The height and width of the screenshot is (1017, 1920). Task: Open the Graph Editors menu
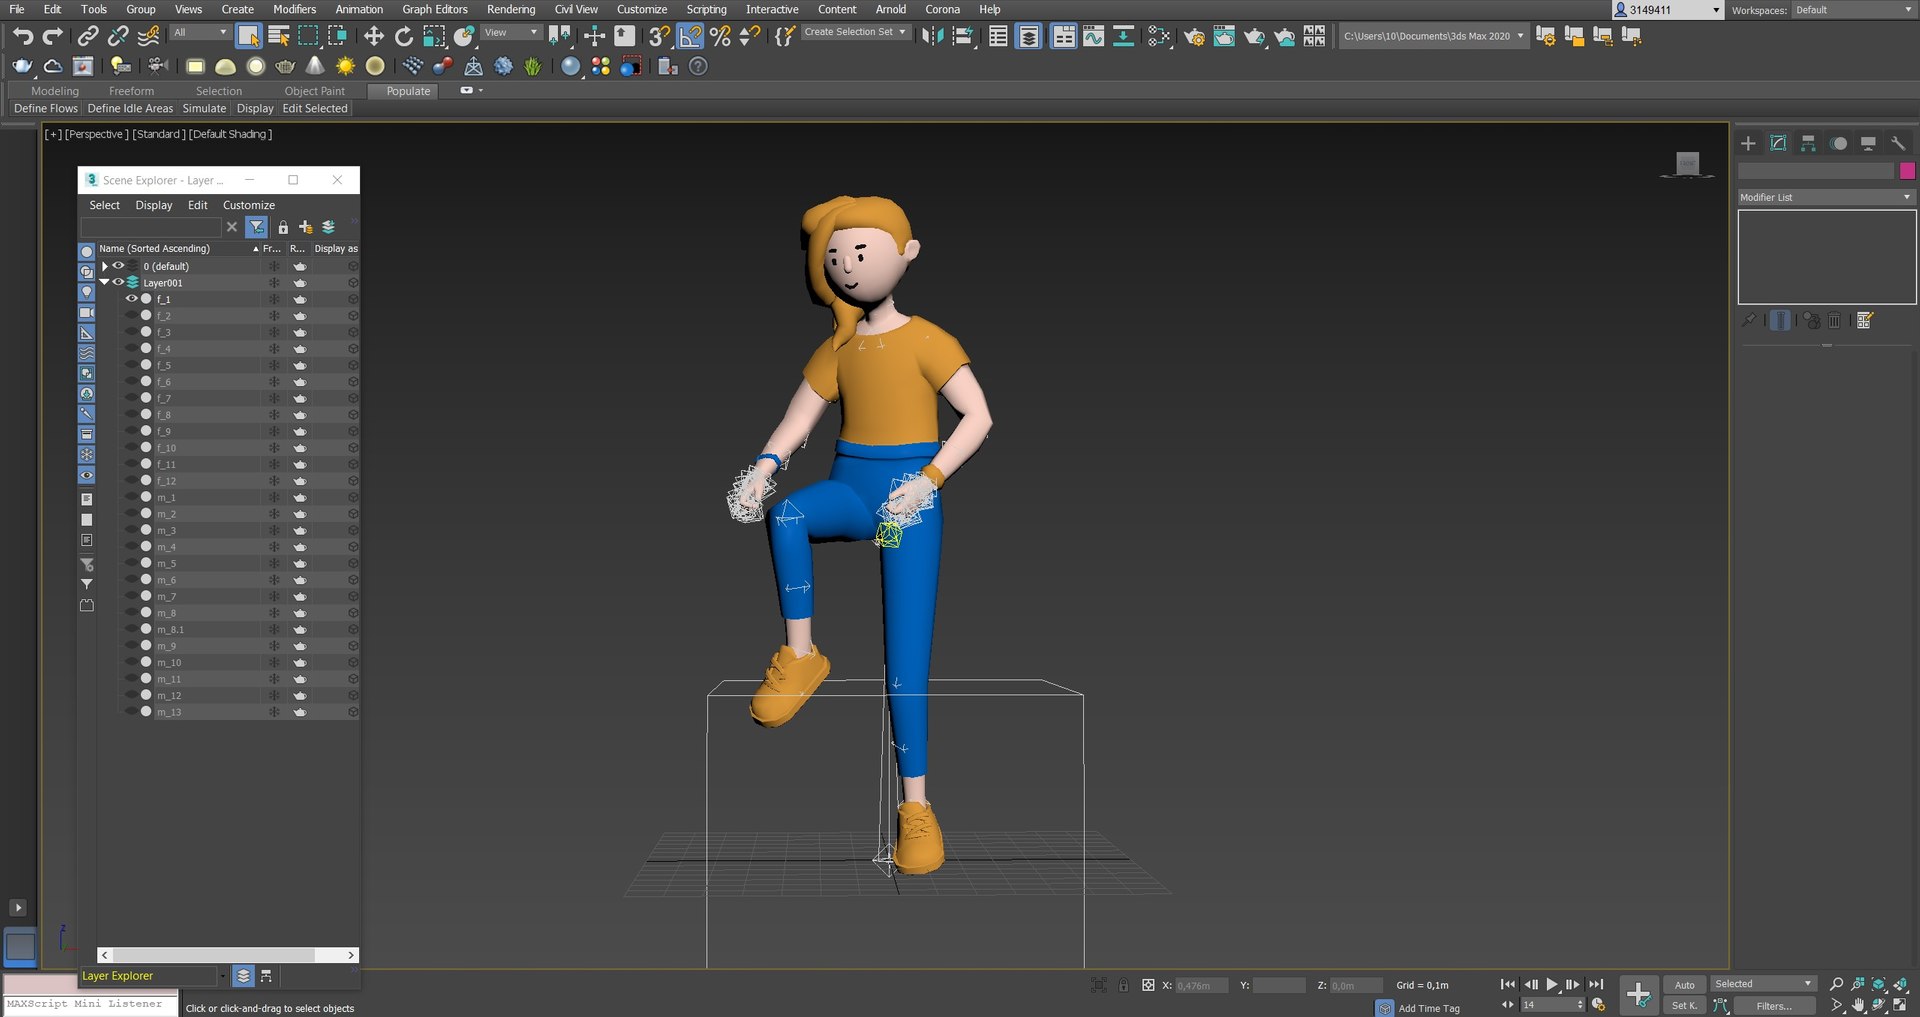435,9
